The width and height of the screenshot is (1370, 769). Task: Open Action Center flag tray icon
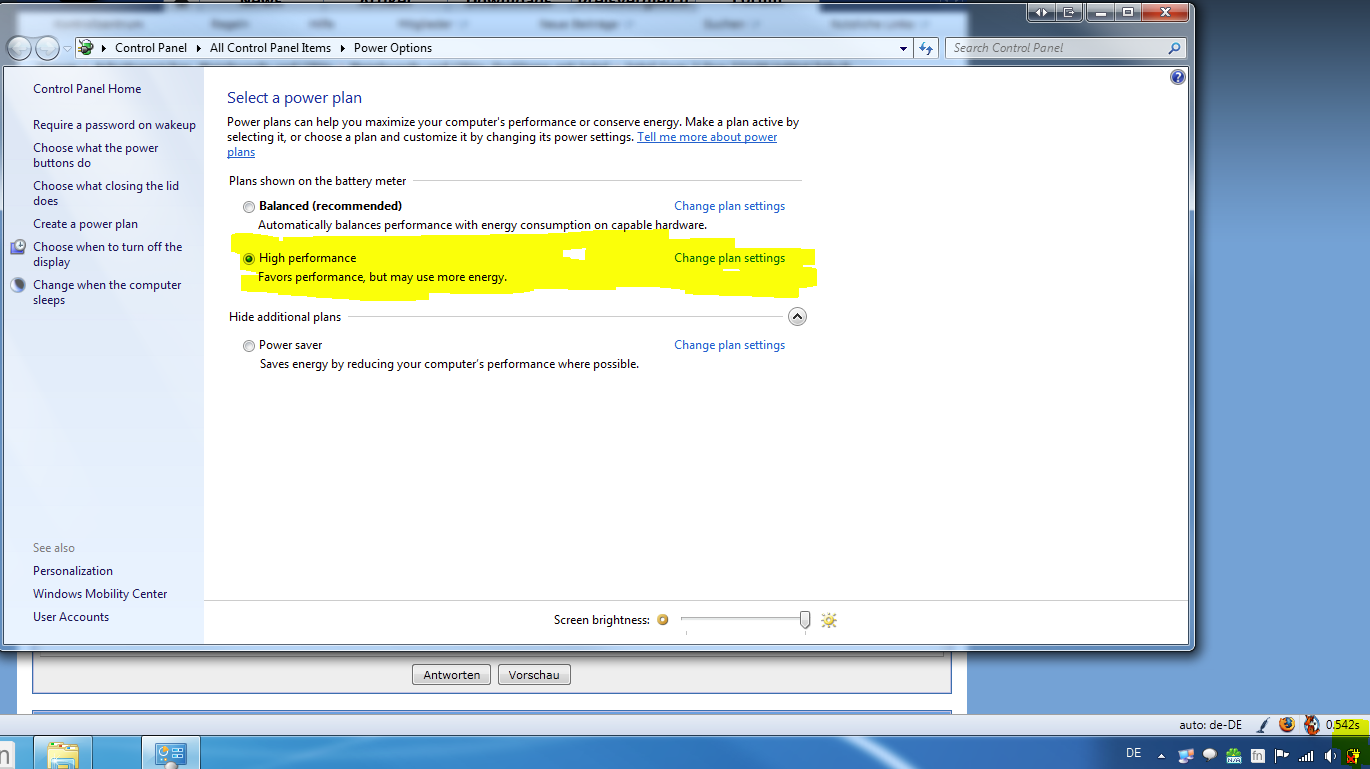[x=1282, y=755]
